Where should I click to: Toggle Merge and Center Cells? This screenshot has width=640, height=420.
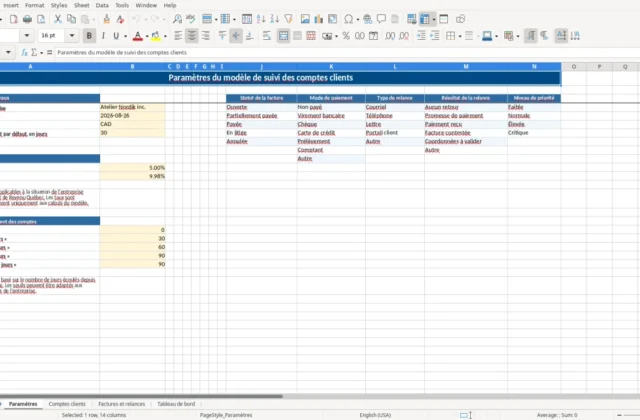tap(283, 36)
